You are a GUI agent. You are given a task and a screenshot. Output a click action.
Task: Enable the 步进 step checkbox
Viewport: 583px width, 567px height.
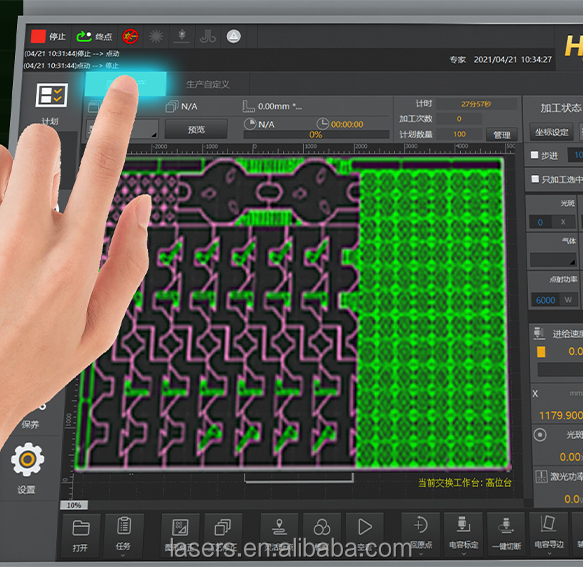tap(535, 155)
